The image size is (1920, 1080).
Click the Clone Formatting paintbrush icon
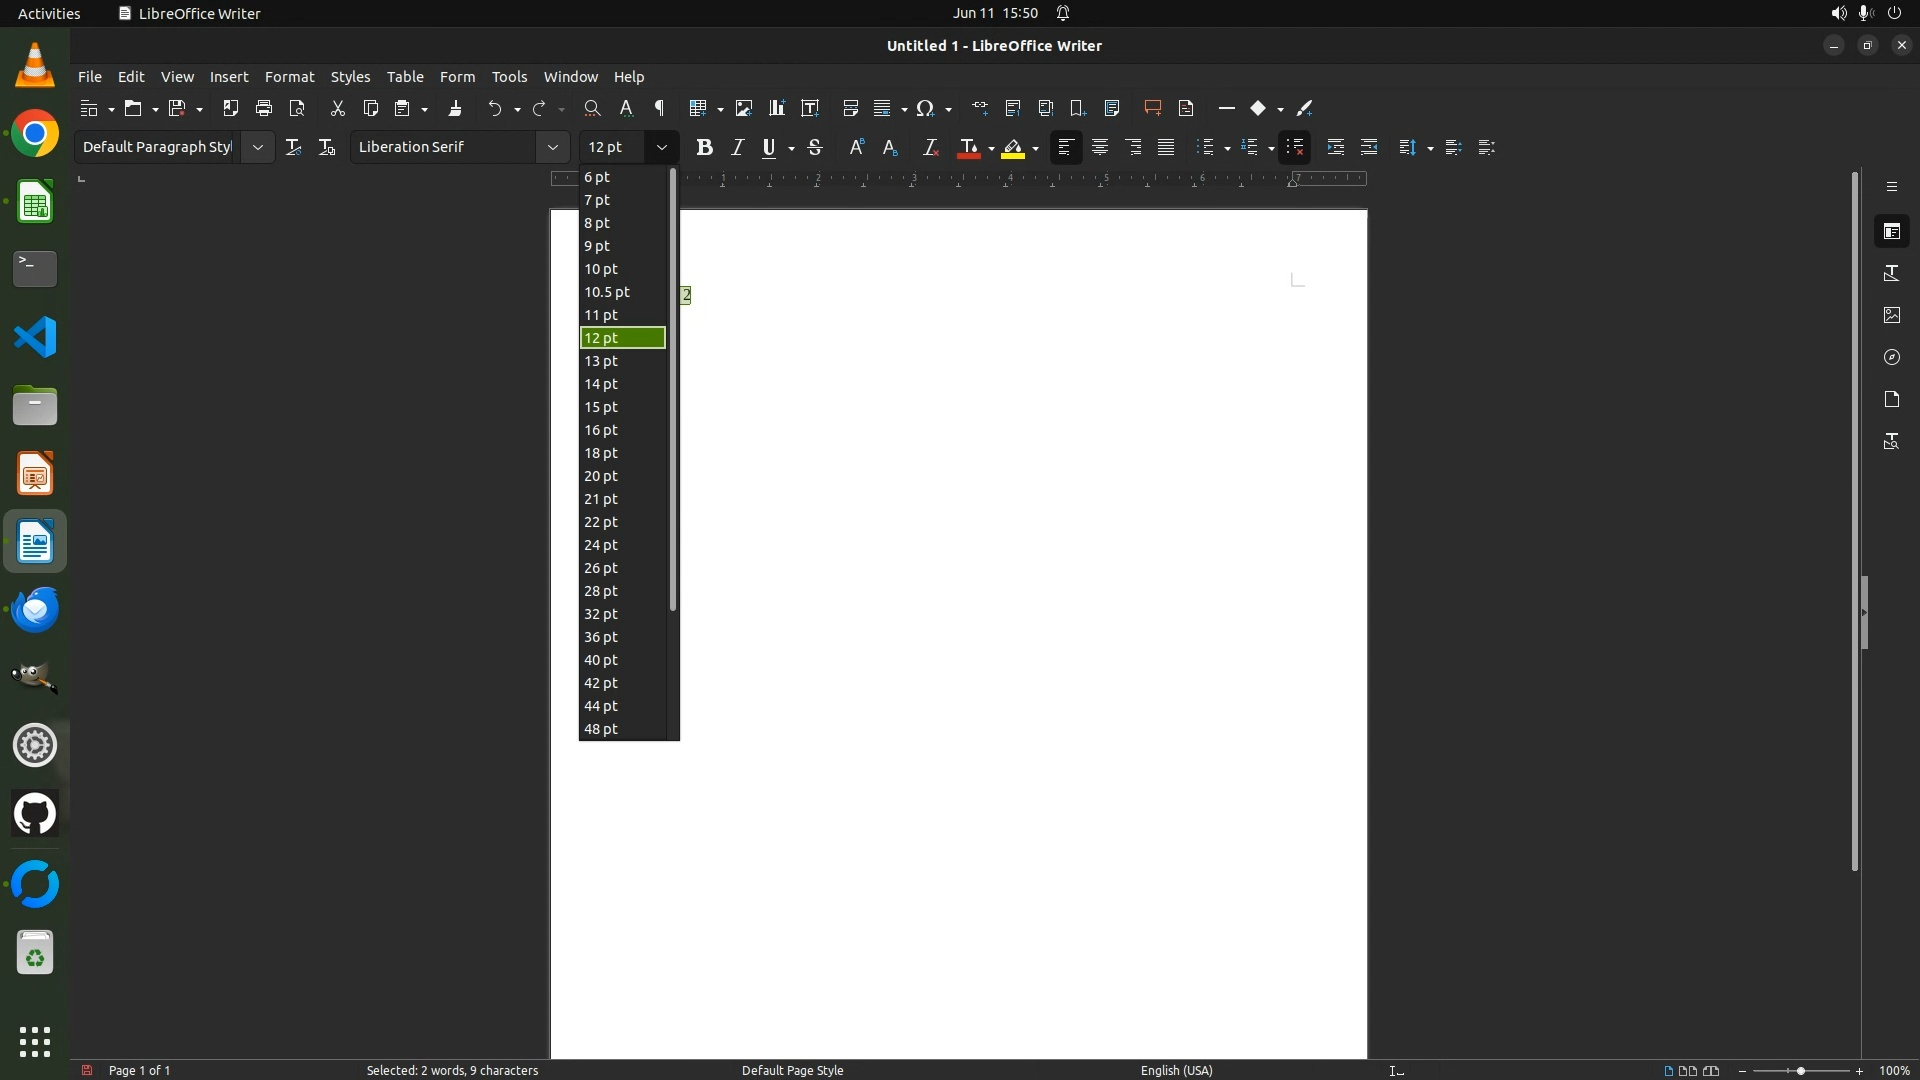coord(455,108)
